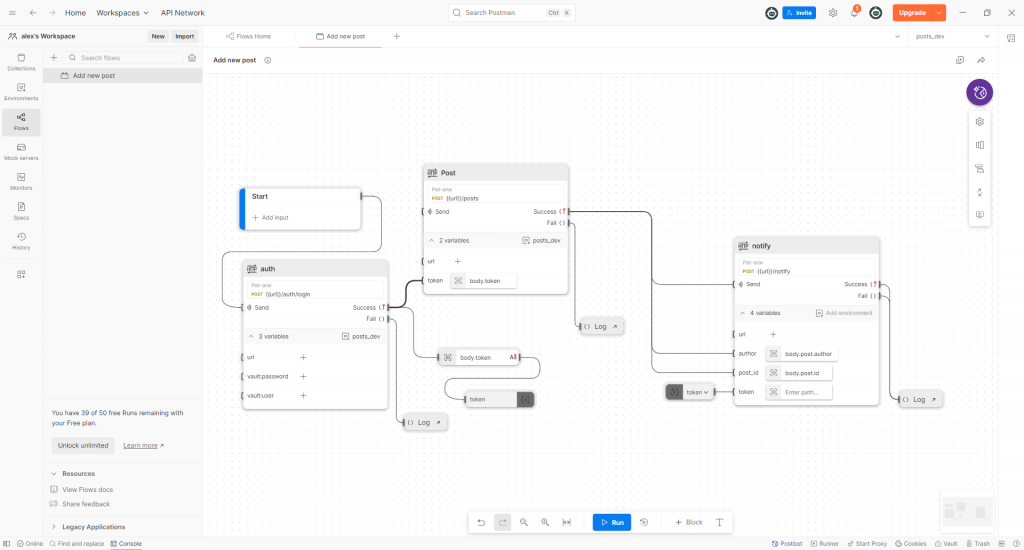Screen dimensions: 1024x550
Task: Click the duplicate flow icon near share
Action: 960,60
